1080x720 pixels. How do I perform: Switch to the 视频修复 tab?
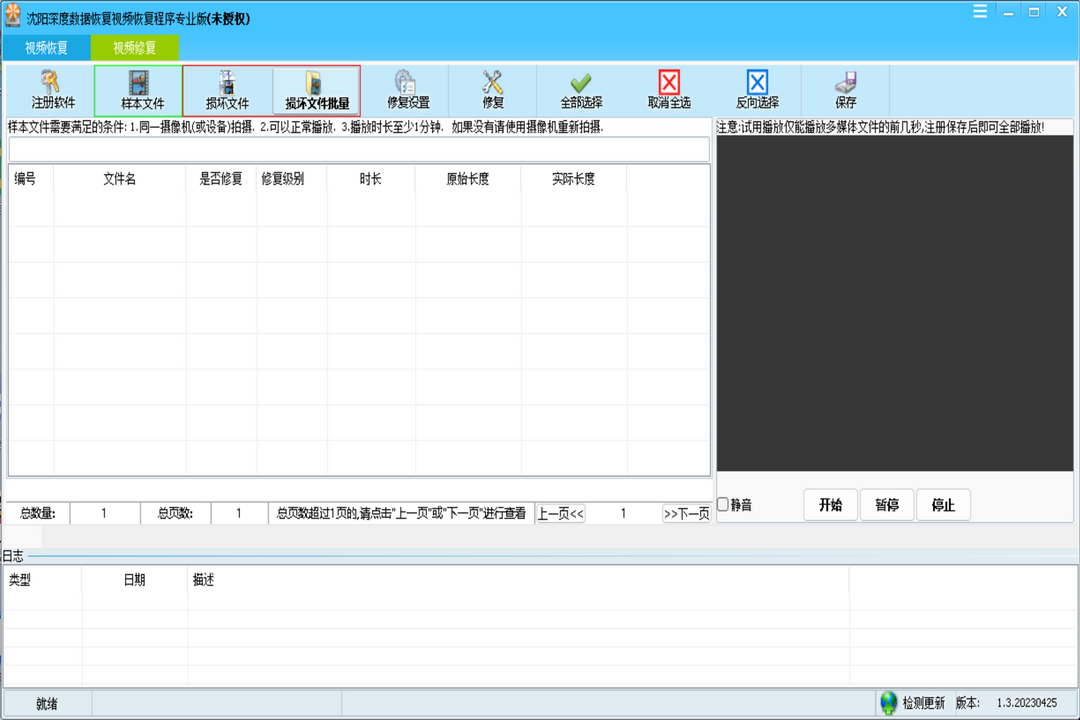click(134, 47)
